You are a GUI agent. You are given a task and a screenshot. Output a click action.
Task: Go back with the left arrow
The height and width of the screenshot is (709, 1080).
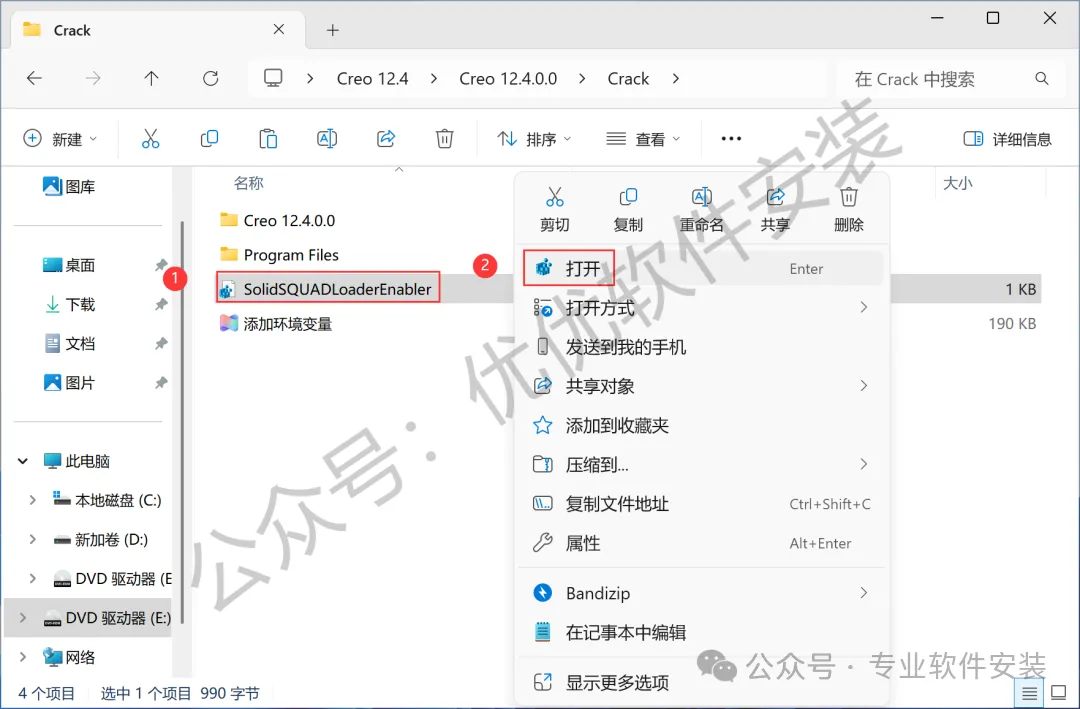[x=34, y=79]
